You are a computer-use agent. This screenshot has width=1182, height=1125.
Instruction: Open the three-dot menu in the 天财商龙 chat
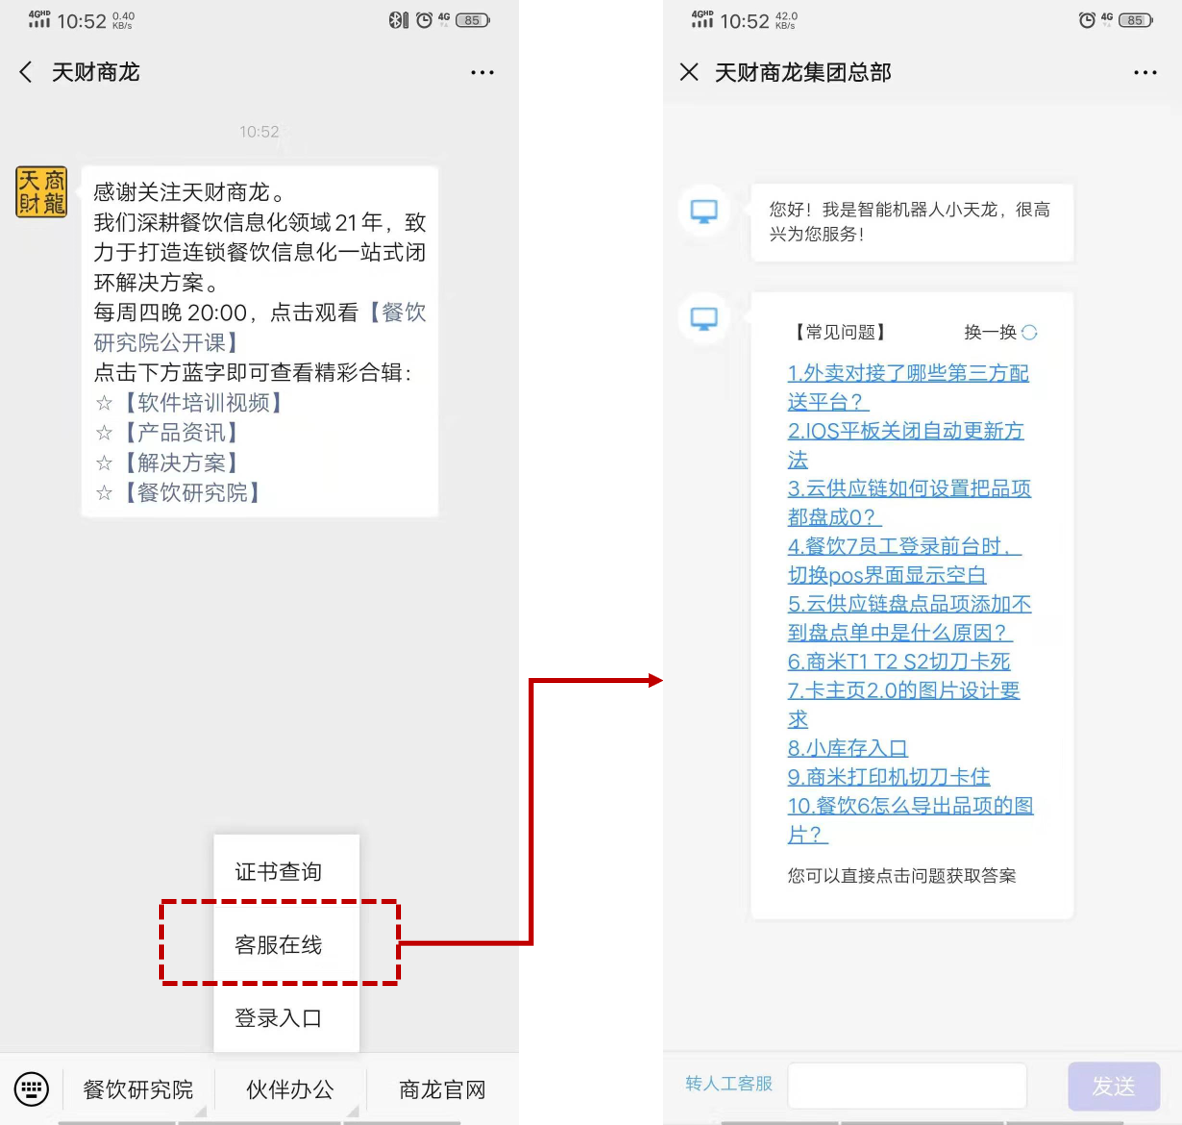[x=482, y=72]
